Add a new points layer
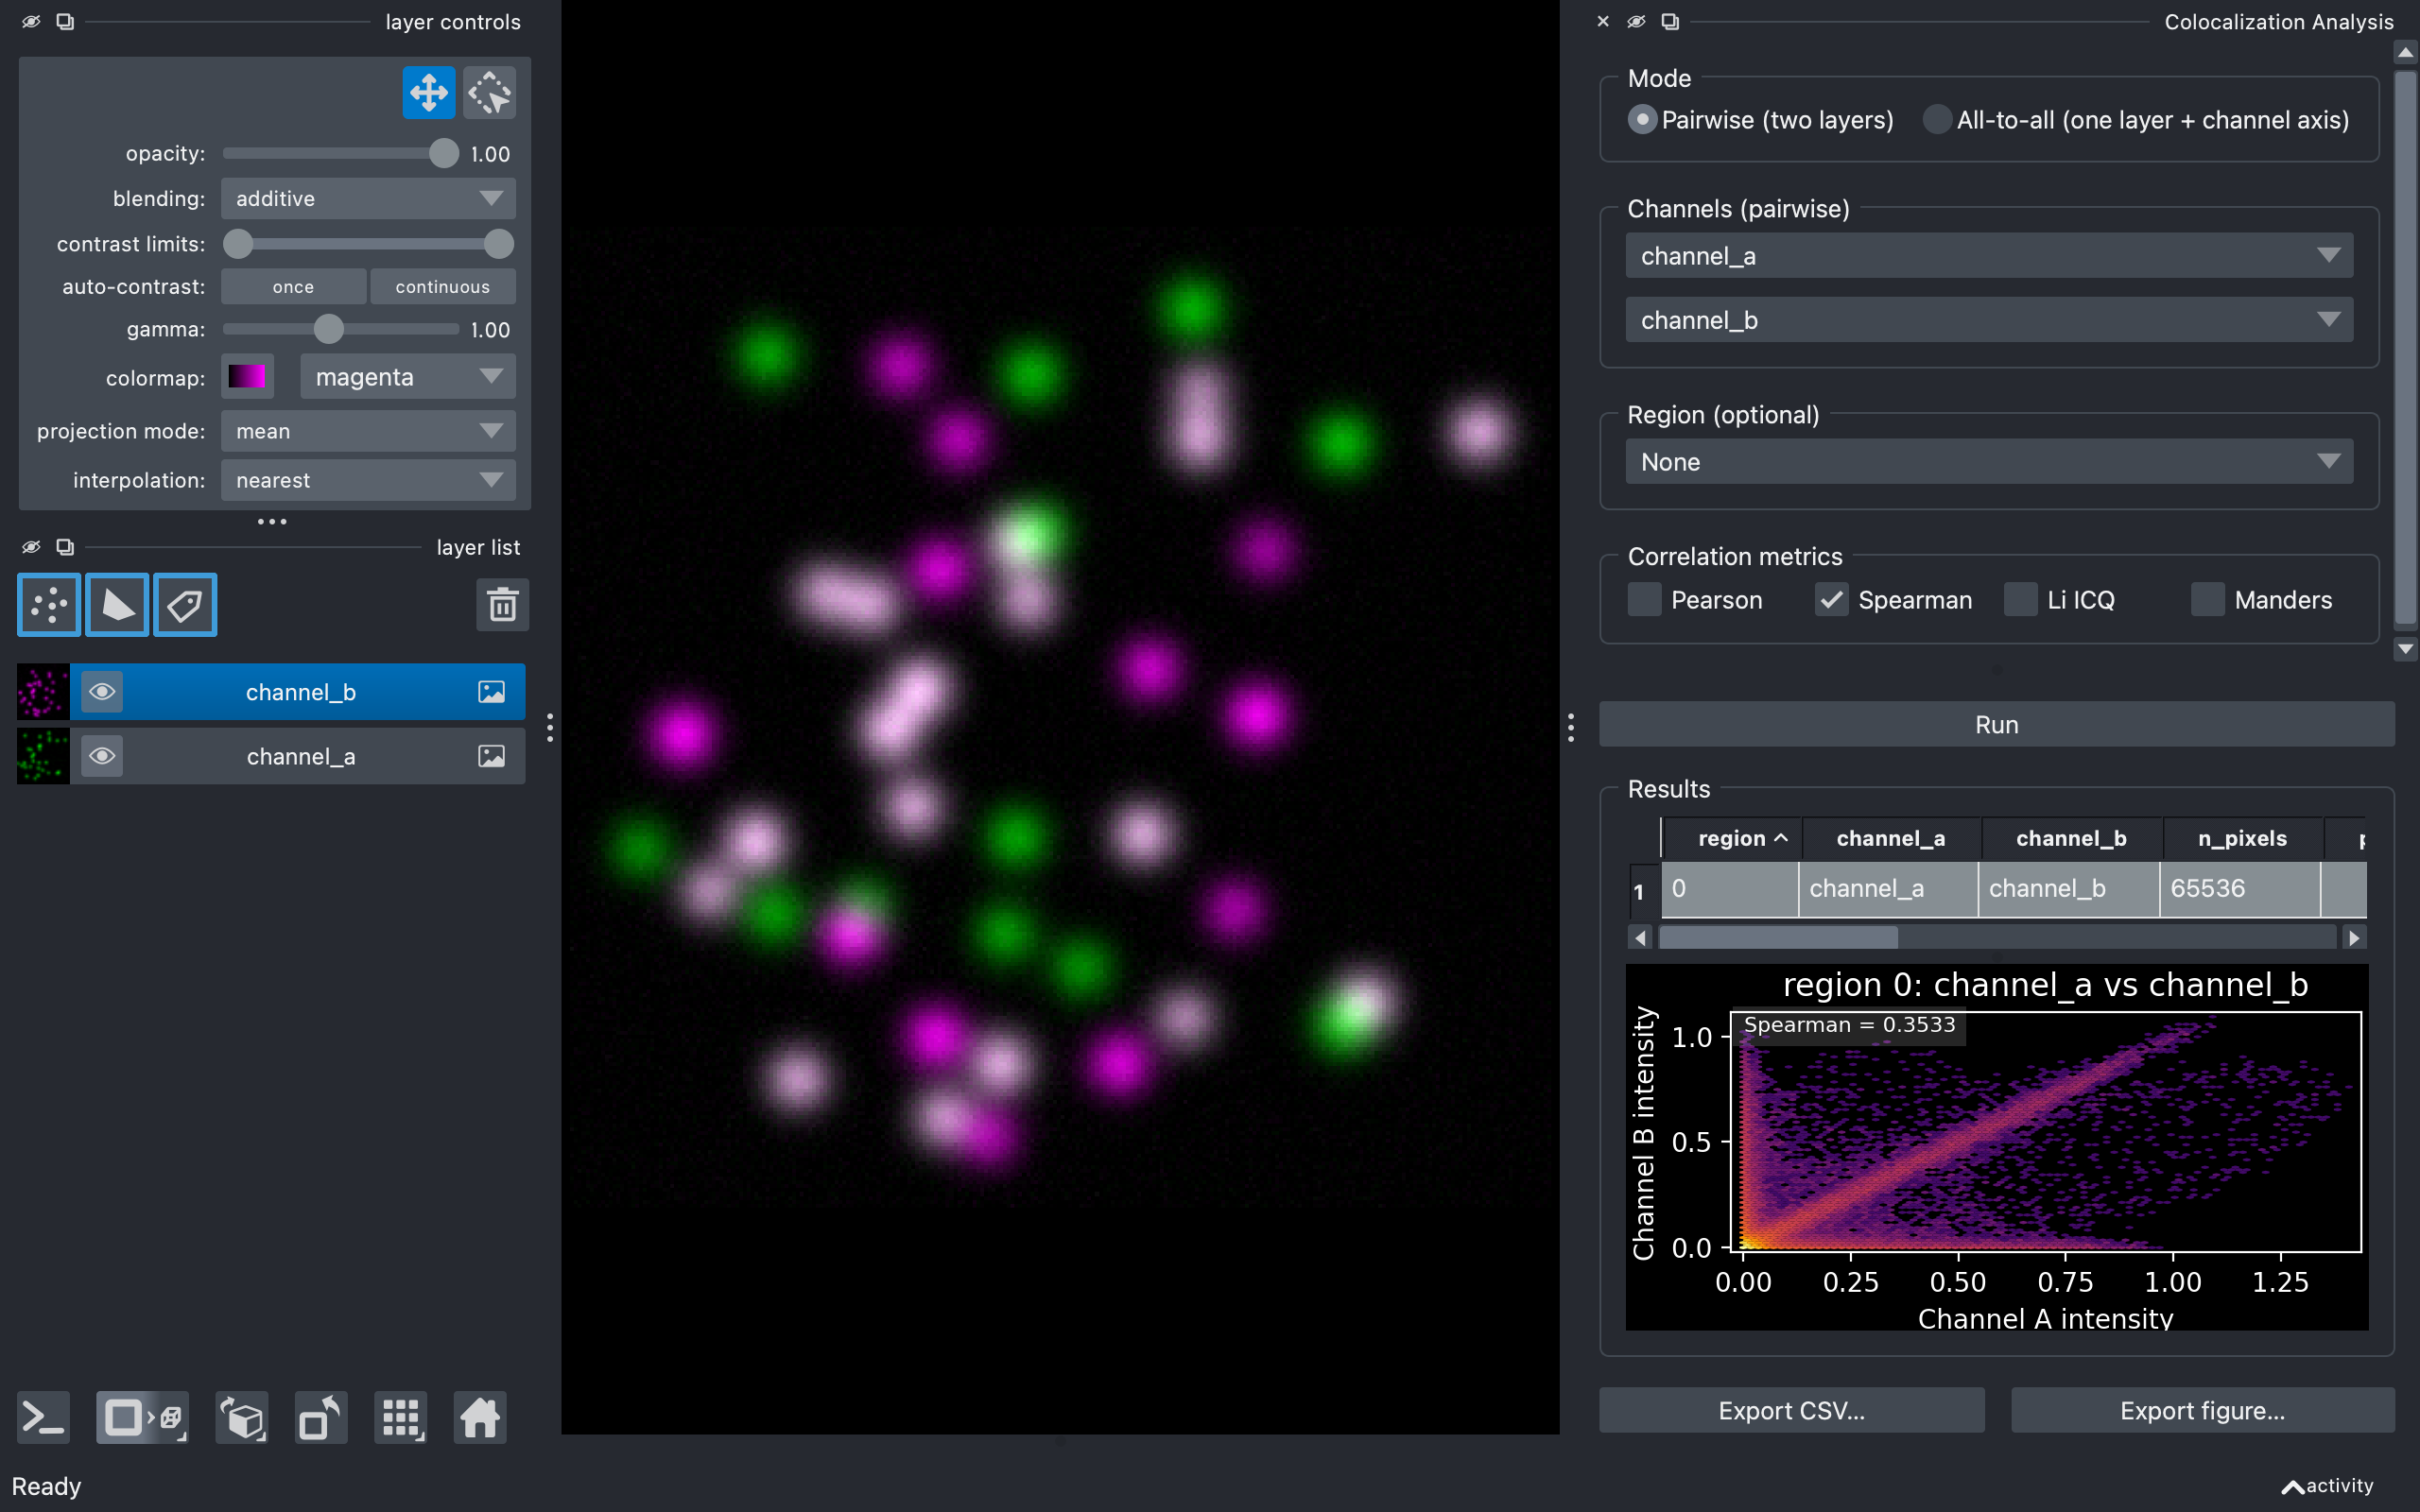Viewport: 2420px width, 1512px height. [49, 604]
